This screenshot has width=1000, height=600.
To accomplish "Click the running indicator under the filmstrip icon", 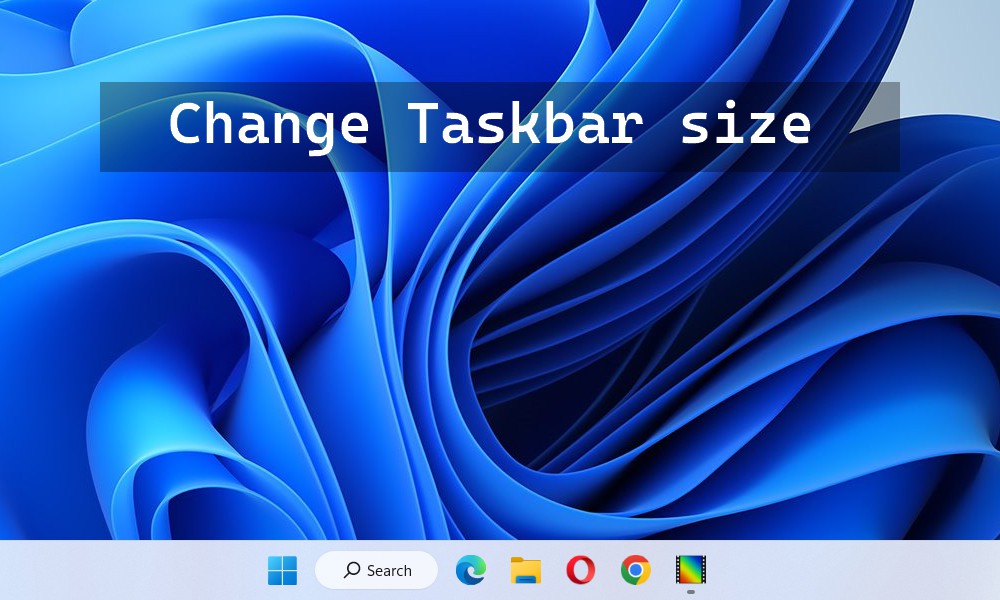I will (691, 591).
